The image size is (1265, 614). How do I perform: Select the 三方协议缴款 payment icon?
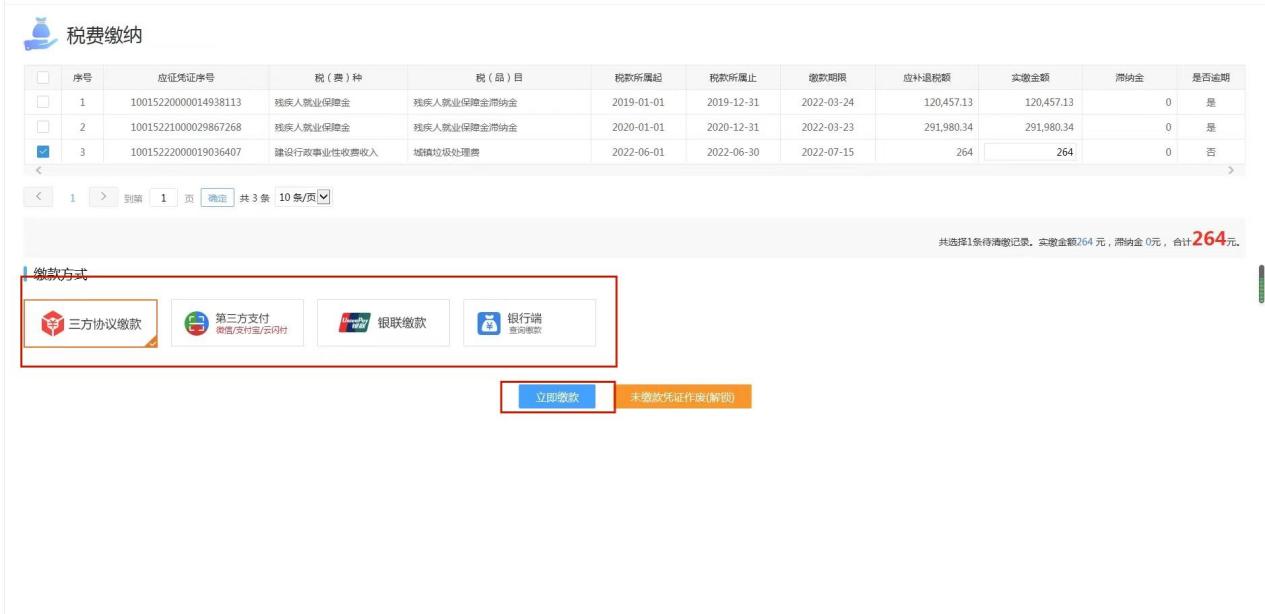coord(52,324)
